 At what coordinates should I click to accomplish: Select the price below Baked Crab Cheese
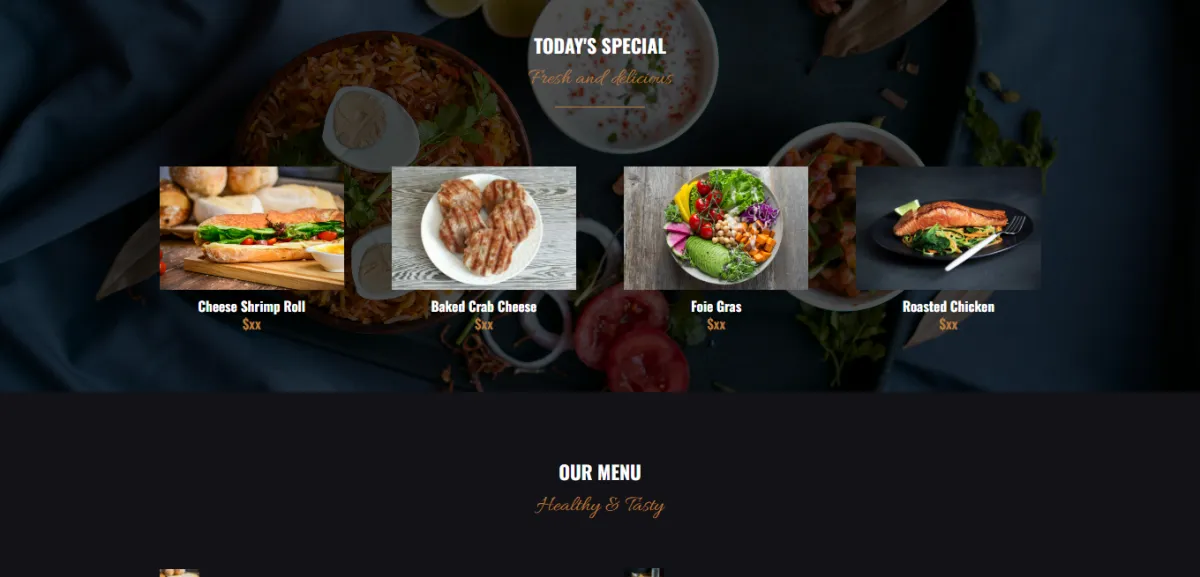(484, 324)
